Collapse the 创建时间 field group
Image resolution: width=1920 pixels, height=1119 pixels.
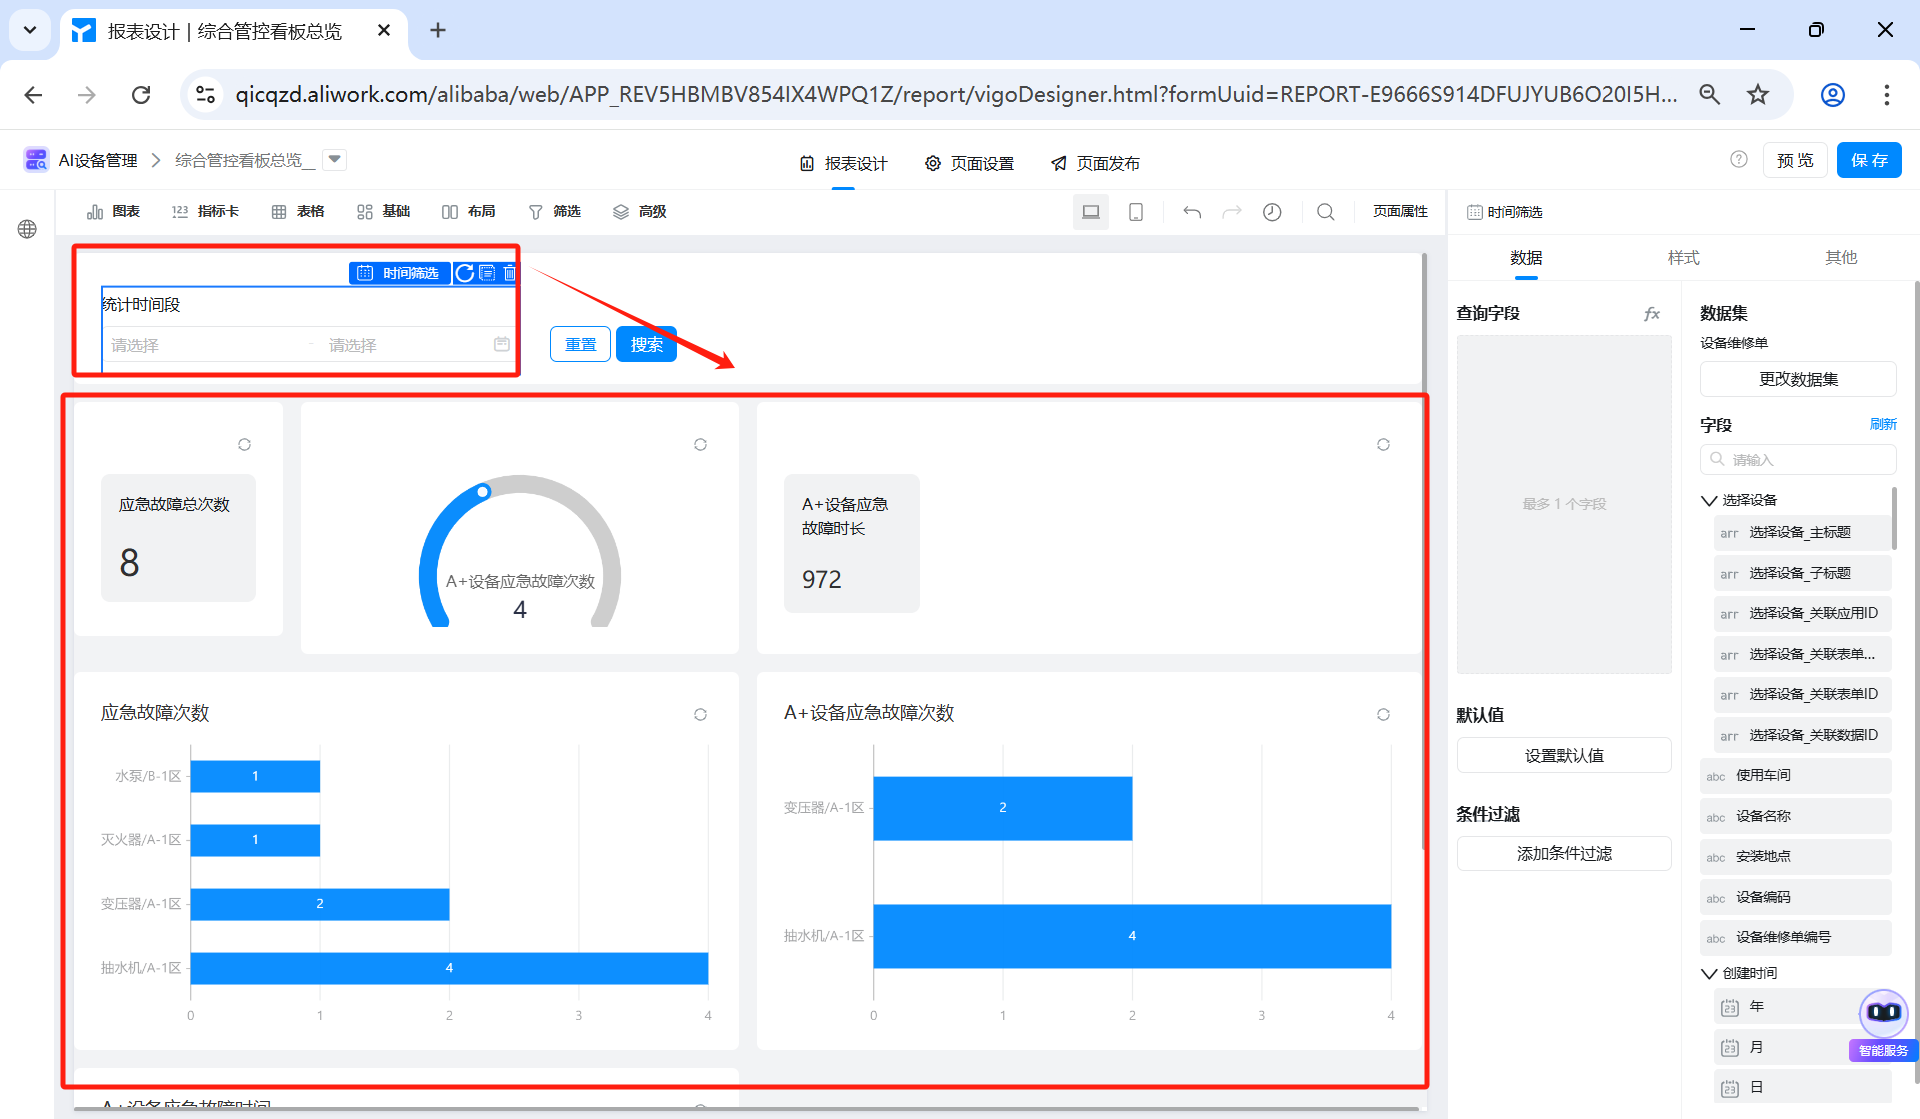[1709, 973]
